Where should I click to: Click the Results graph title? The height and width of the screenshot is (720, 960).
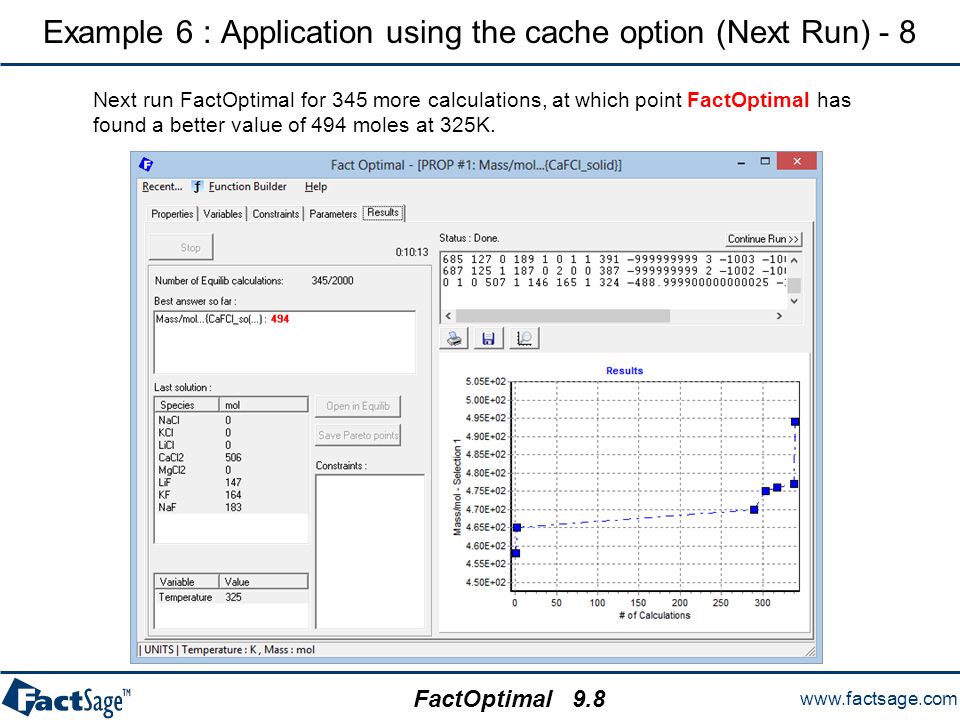[624, 370]
